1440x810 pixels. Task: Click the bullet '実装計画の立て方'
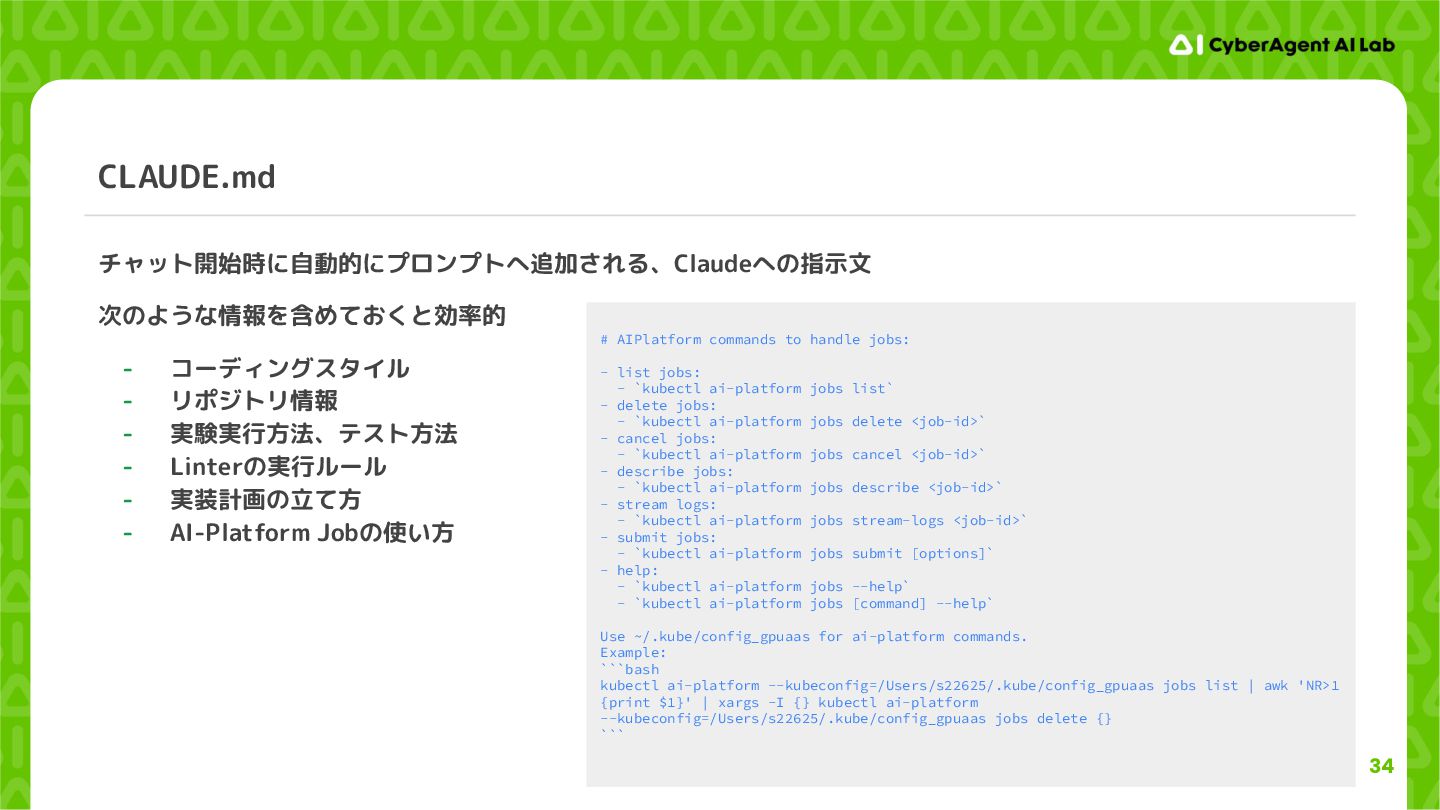pyautogui.click(x=266, y=499)
